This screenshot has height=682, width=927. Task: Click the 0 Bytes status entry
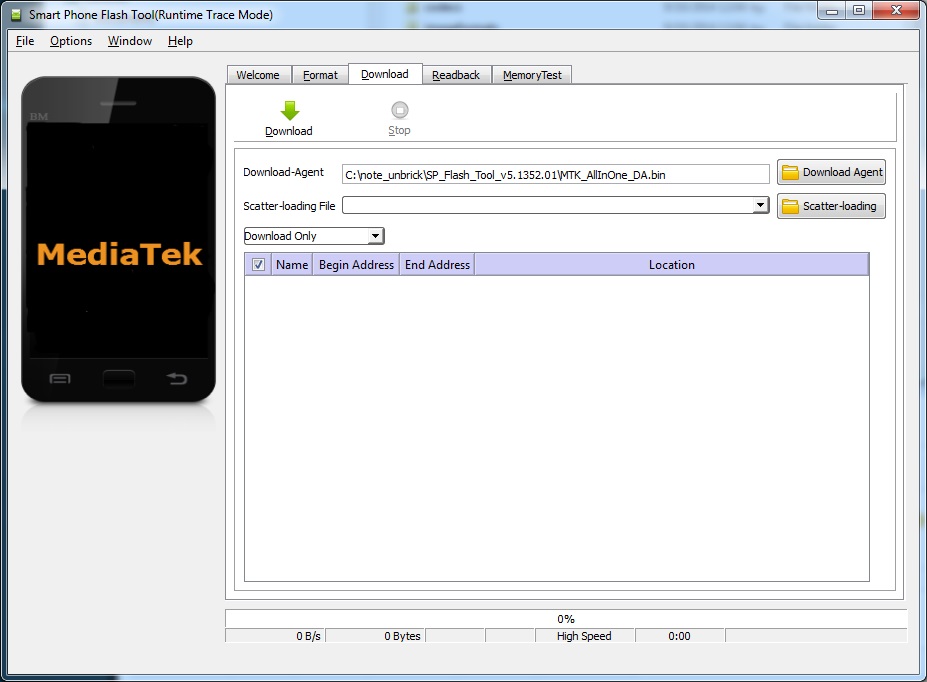click(375, 636)
